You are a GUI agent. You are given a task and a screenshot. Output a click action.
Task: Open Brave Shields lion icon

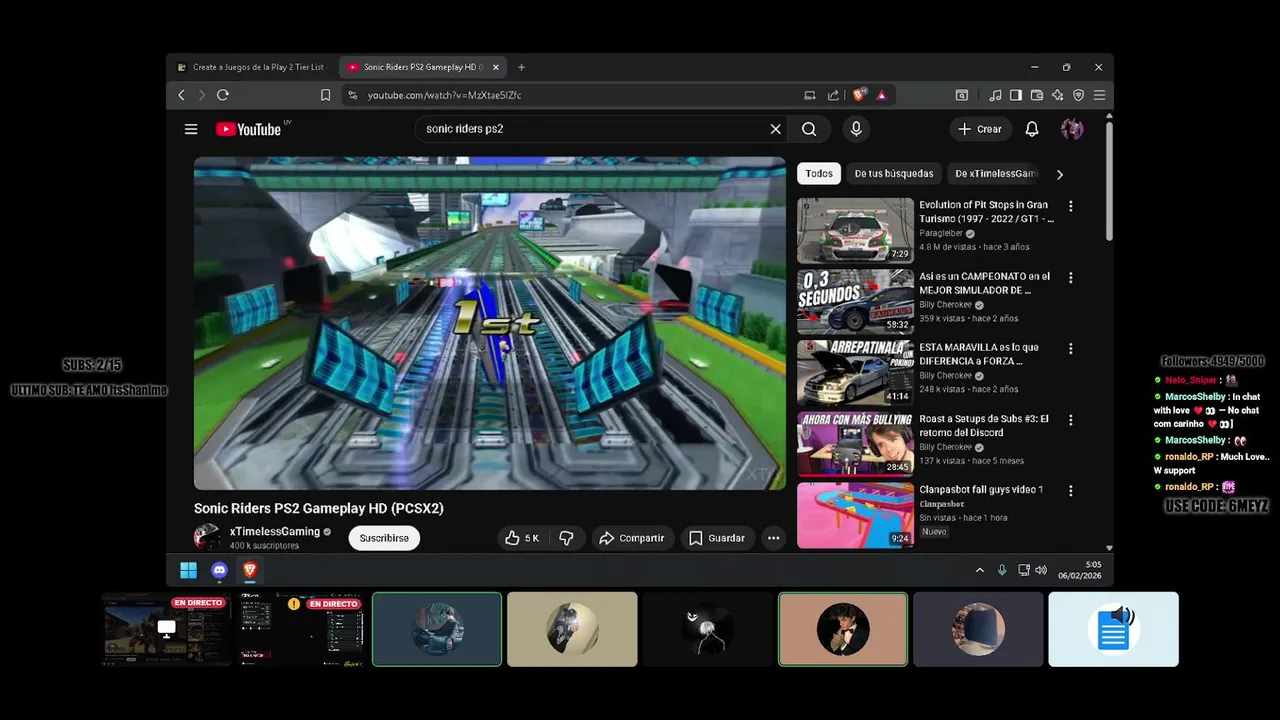859,95
